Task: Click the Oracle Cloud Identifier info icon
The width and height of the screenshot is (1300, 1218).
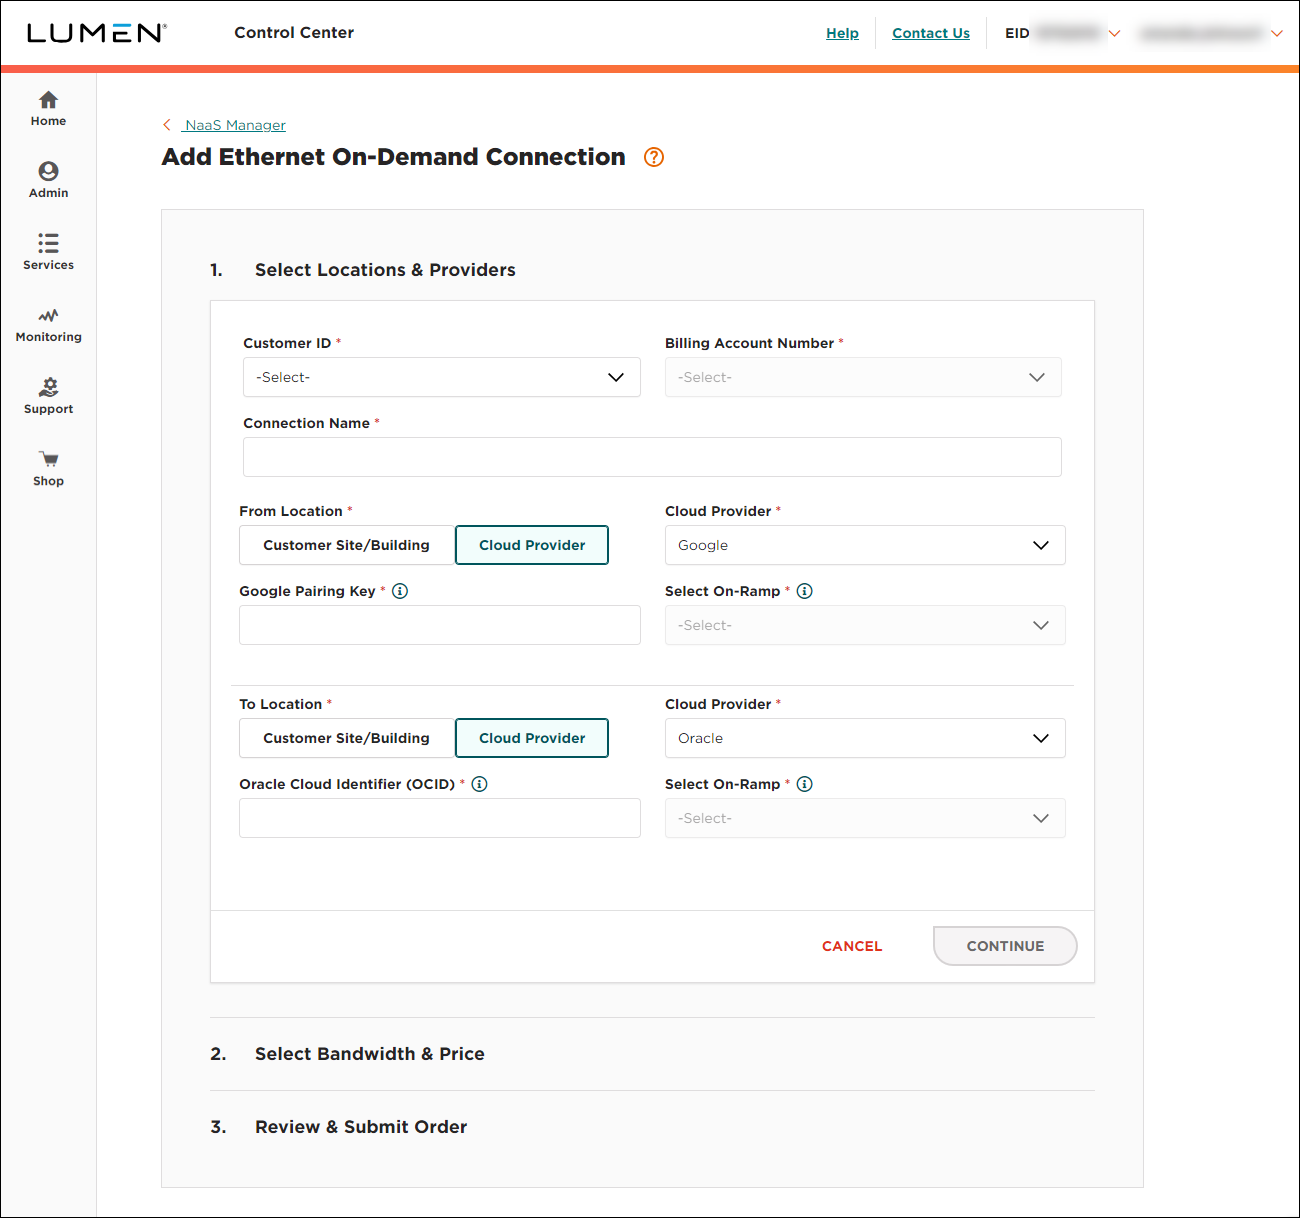Action: tap(480, 784)
